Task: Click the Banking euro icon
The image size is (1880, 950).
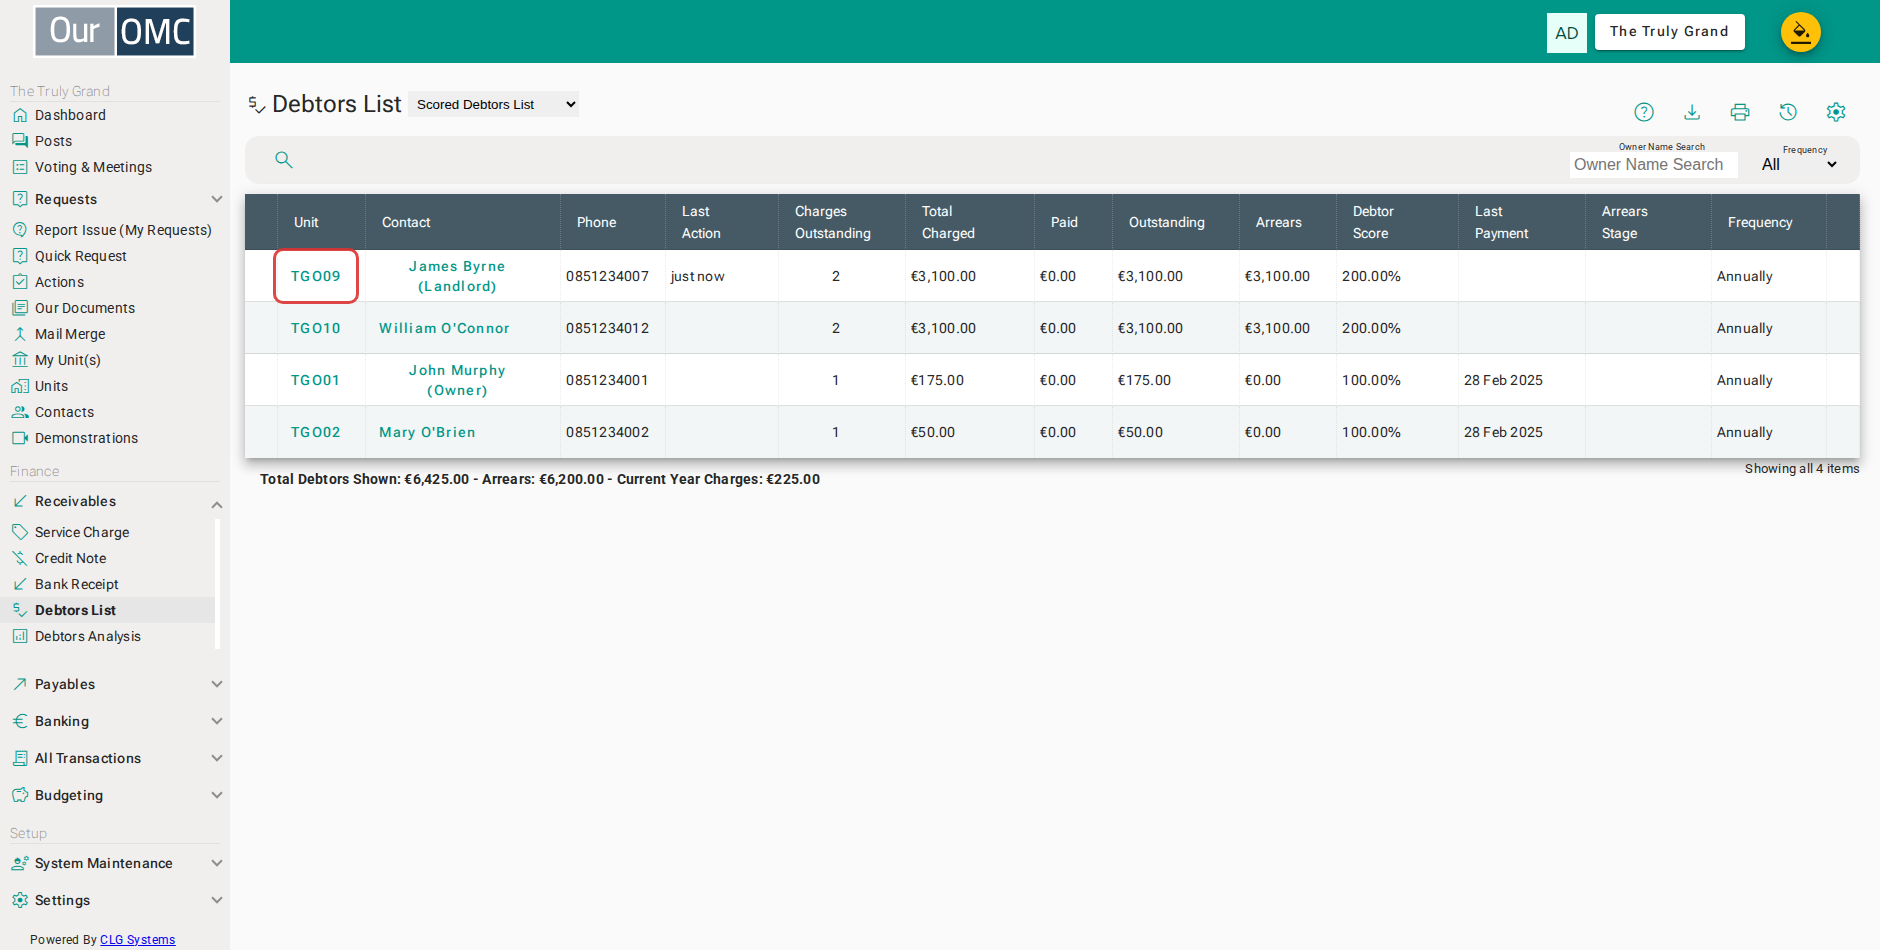Action: pos(20,721)
